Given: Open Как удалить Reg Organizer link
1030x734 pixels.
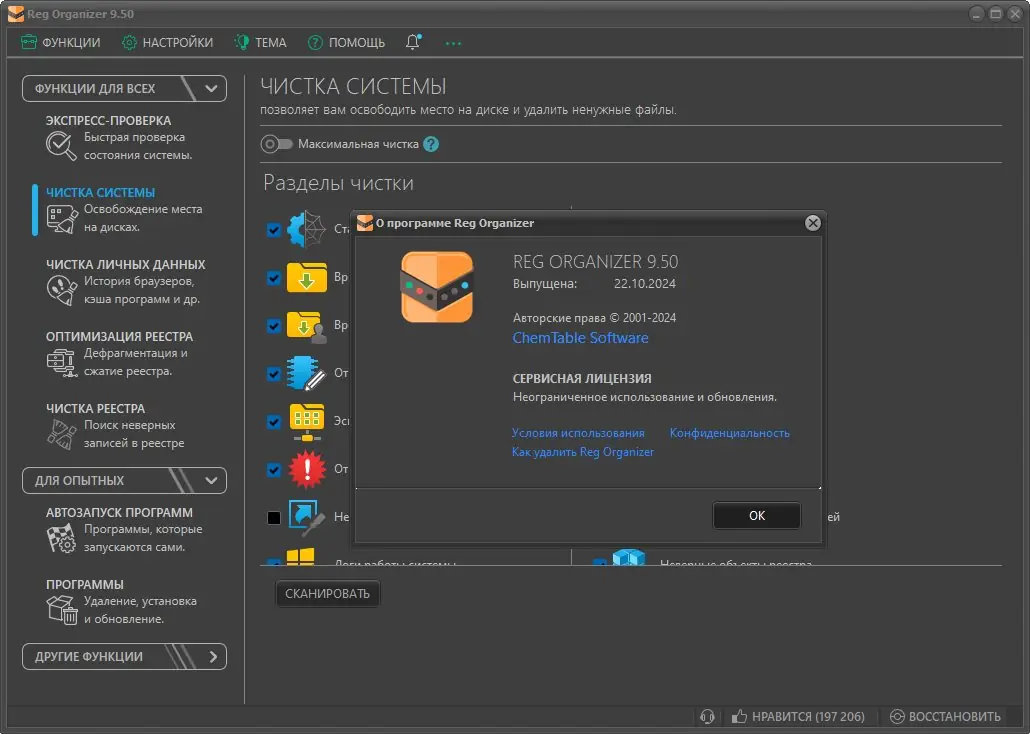Looking at the screenshot, I should (583, 452).
